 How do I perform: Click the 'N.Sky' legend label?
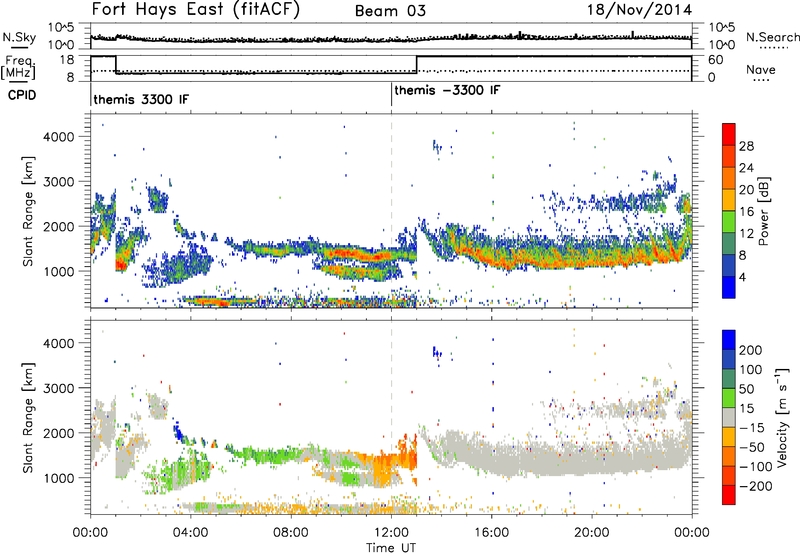(19, 37)
